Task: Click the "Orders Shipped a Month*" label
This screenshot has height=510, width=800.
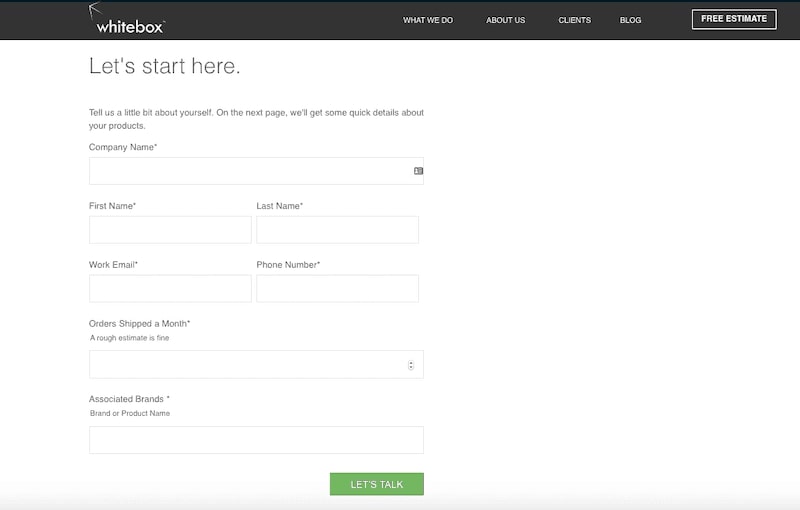Action: pos(139,324)
